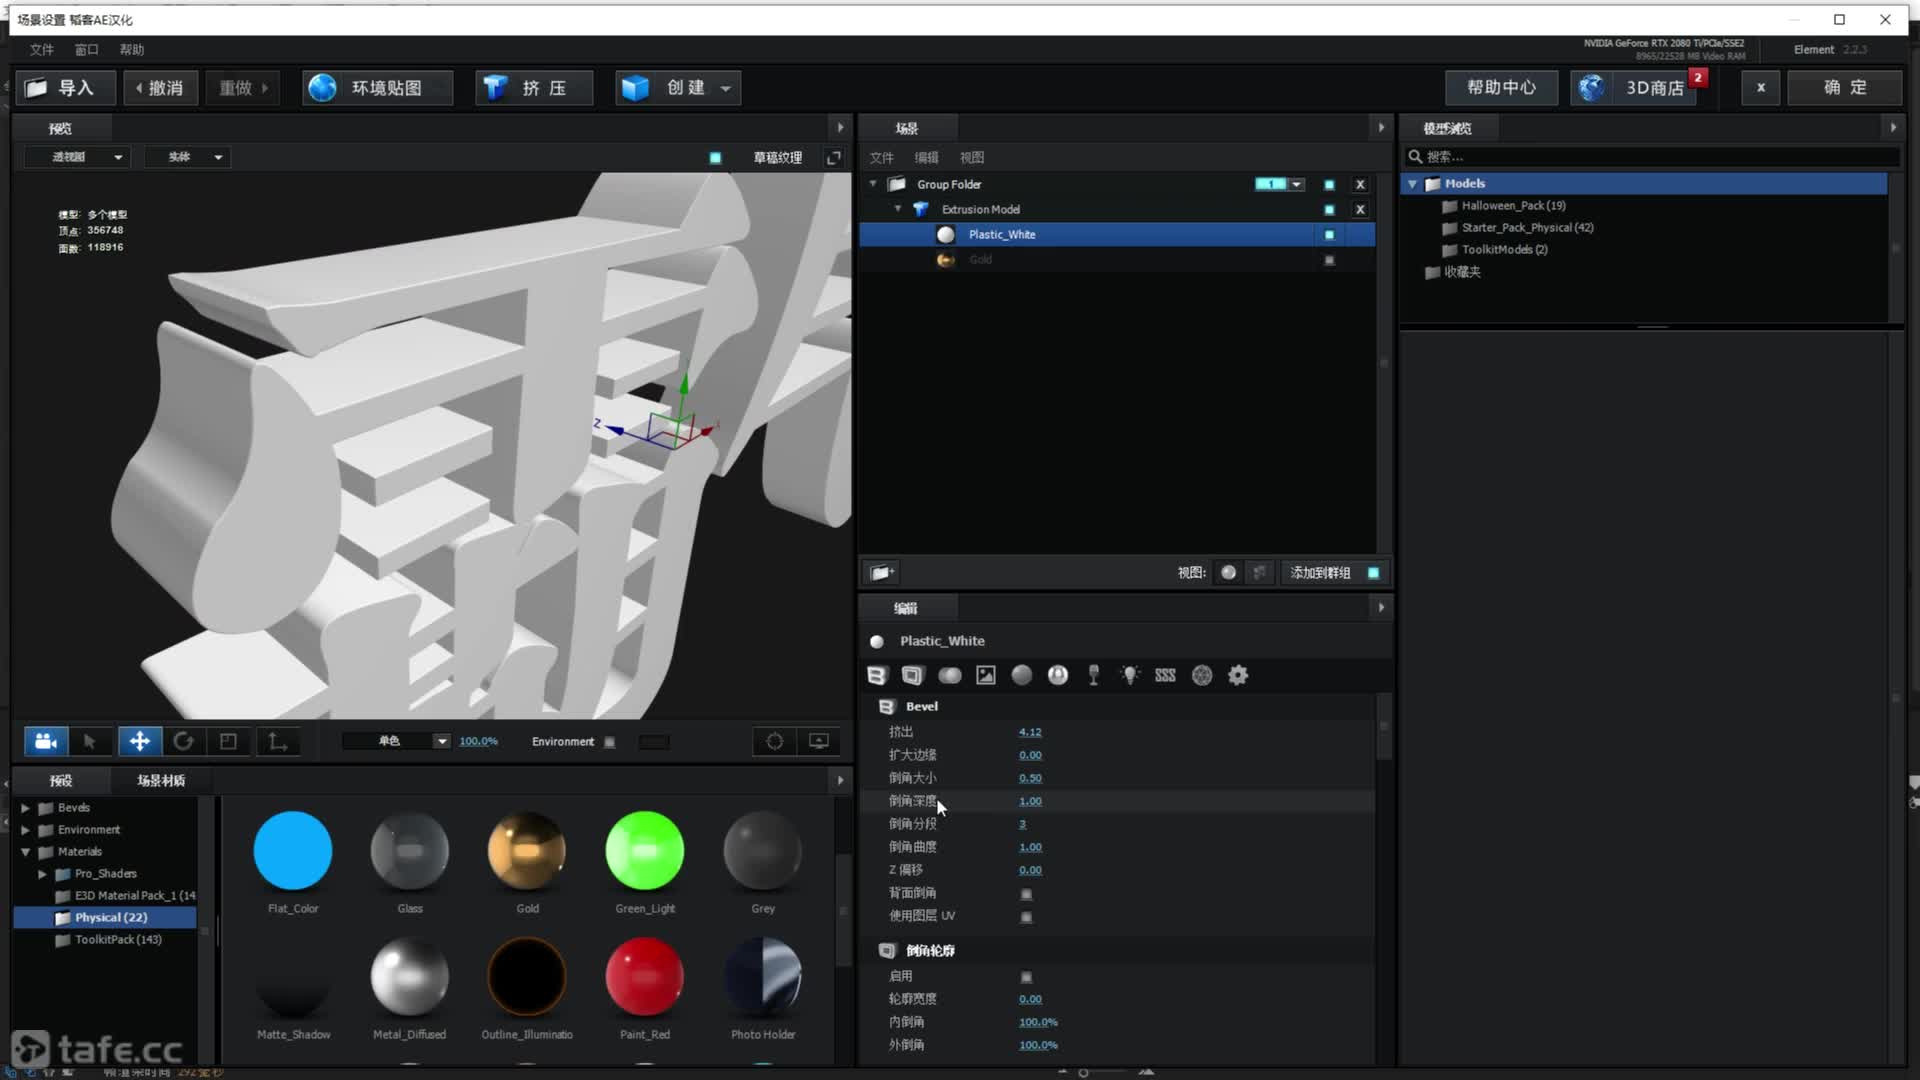Click the search magnifier in model browser
Screen dimensions: 1920x1080
(x=1415, y=157)
